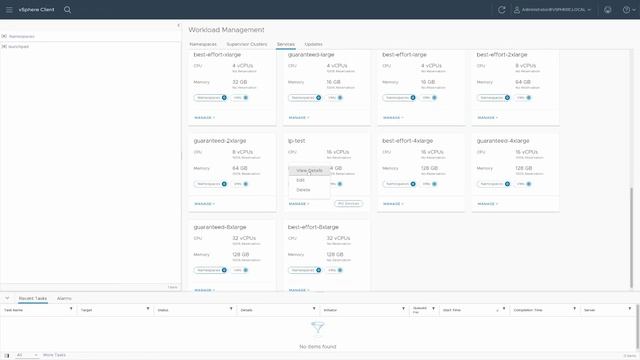Screen dimensions: 640x360
Task: Filter the Initiator column
Action: 403,309
